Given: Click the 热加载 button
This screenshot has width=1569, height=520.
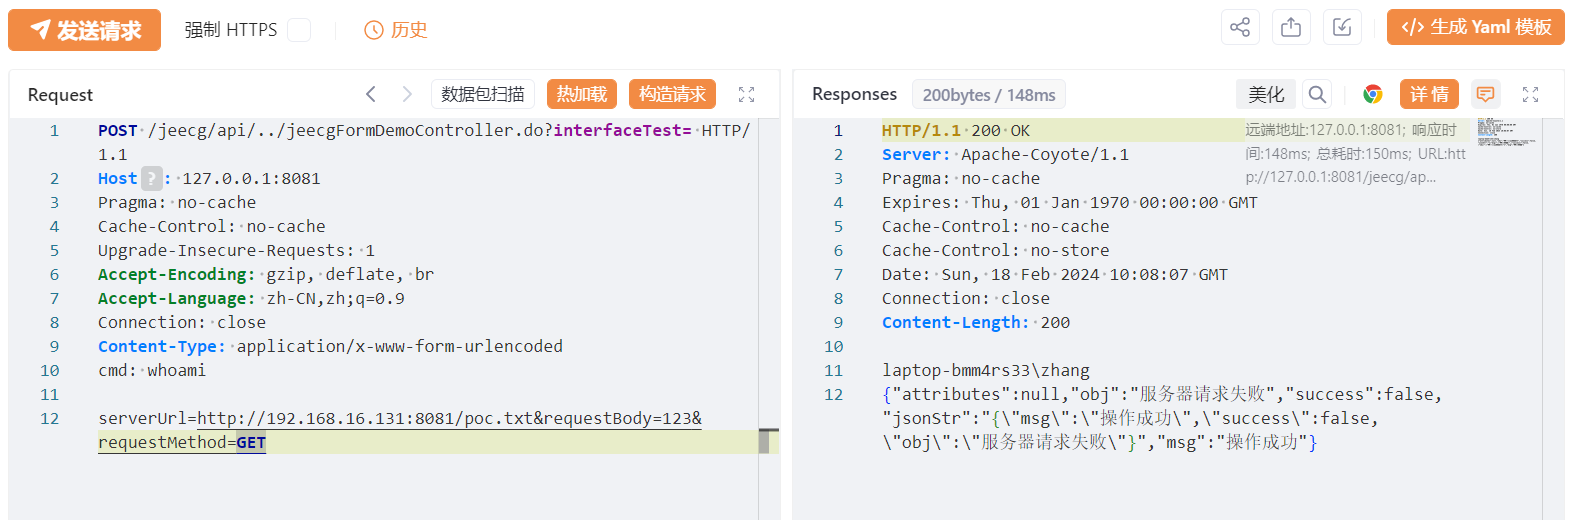Looking at the screenshot, I should coord(582,94).
